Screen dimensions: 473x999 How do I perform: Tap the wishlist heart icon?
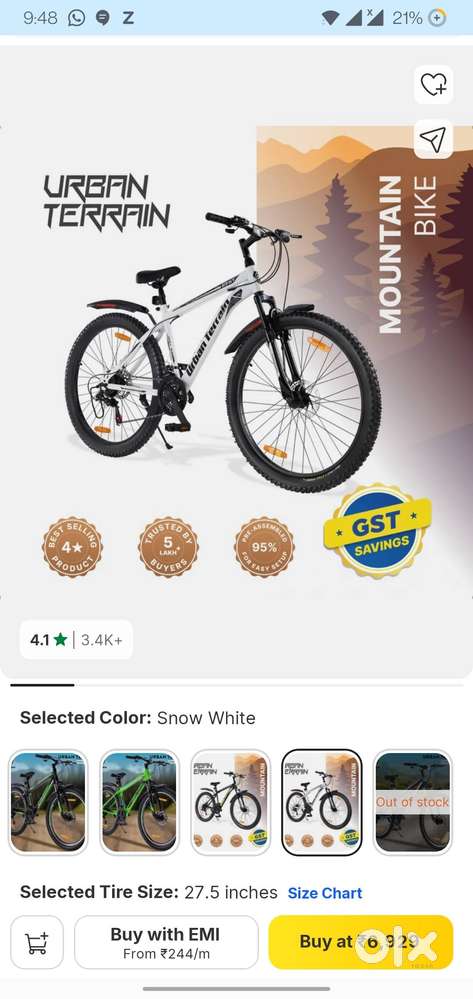tap(433, 84)
